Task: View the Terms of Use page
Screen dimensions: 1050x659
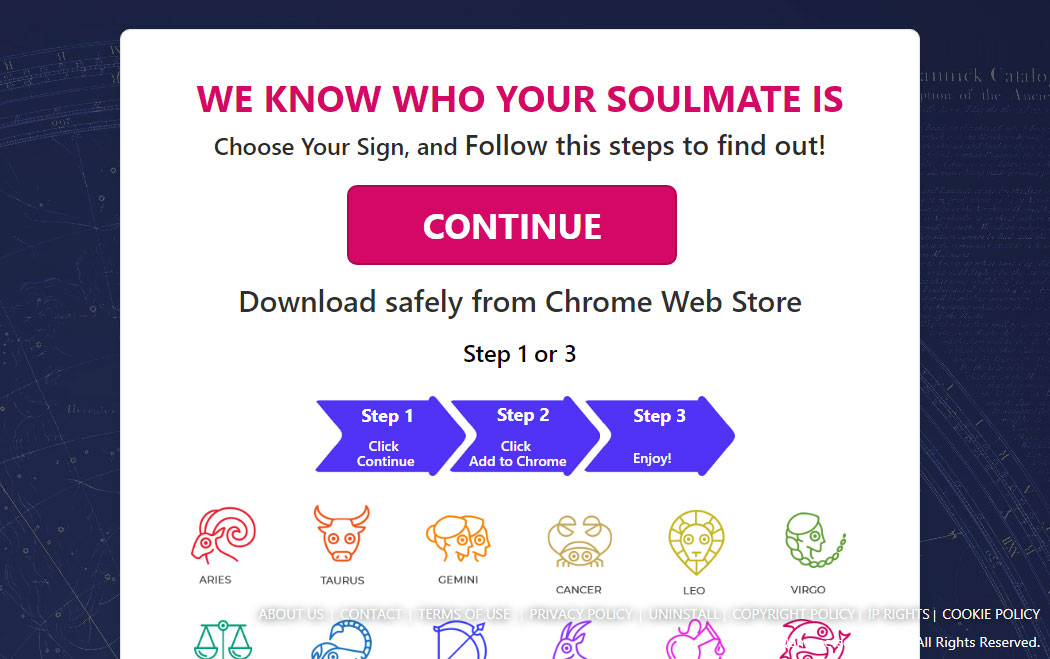Action: (464, 614)
